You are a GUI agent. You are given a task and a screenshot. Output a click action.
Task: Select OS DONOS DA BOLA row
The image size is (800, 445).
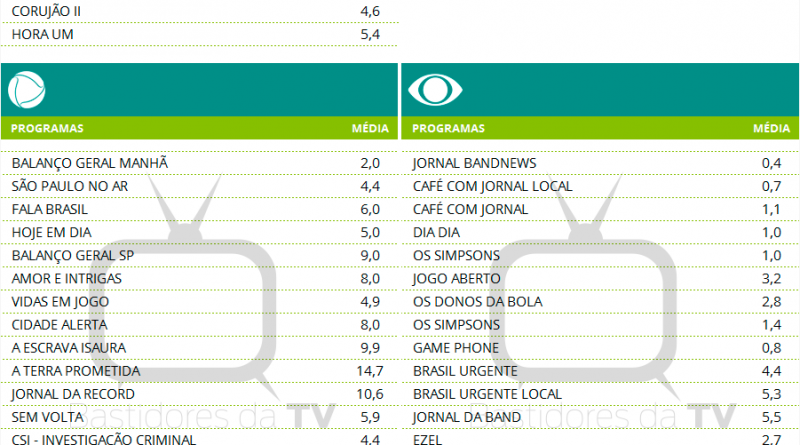(477, 302)
